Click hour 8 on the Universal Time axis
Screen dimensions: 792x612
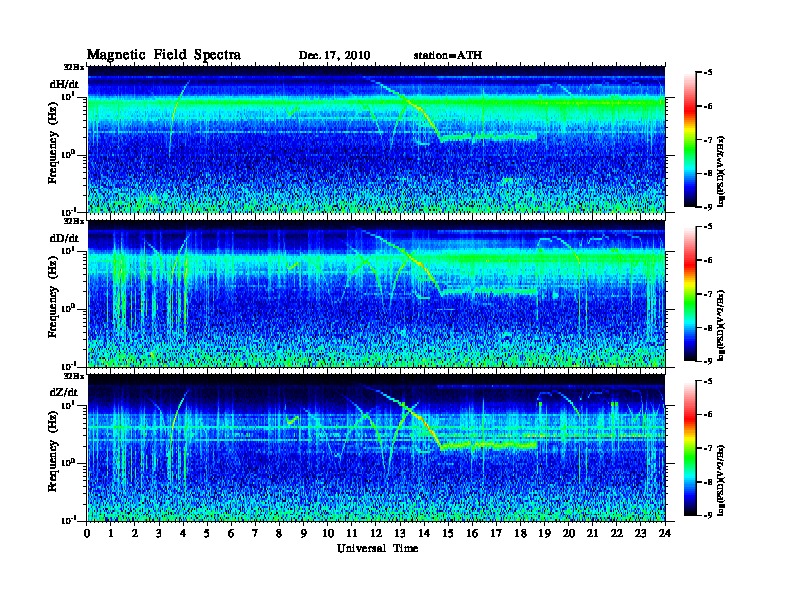[x=279, y=533]
